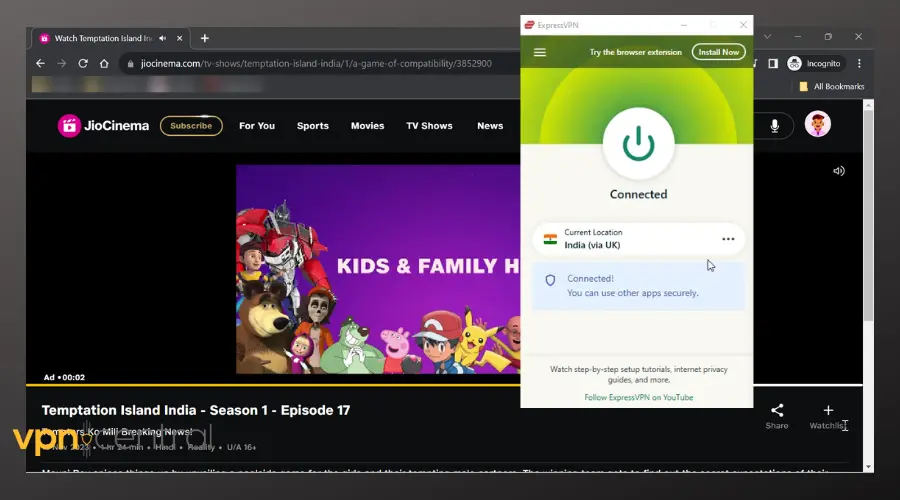Viewport: 900px width, 500px height.
Task: Close the Temptation Island tab
Action: tap(180, 38)
